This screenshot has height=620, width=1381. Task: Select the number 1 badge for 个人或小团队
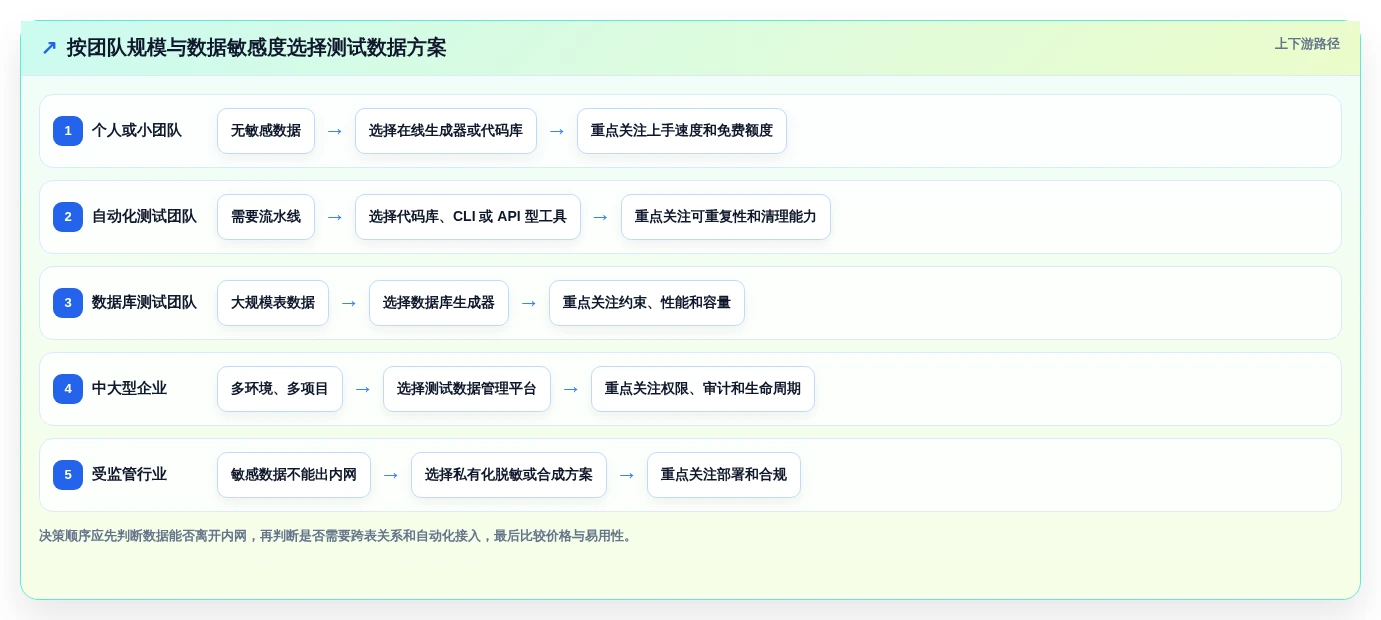(x=68, y=131)
